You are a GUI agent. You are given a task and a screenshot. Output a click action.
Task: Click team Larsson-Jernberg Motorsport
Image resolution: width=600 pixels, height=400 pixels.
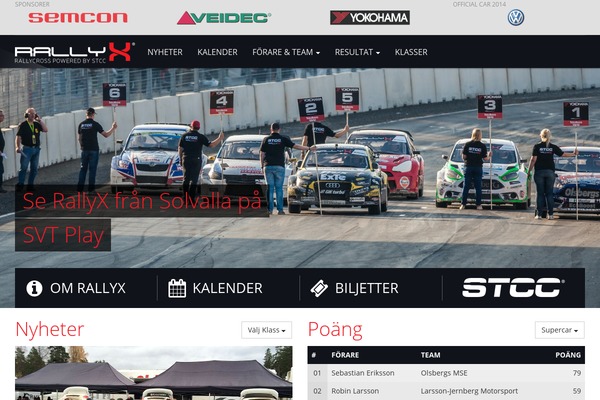pyautogui.click(x=469, y=391)
